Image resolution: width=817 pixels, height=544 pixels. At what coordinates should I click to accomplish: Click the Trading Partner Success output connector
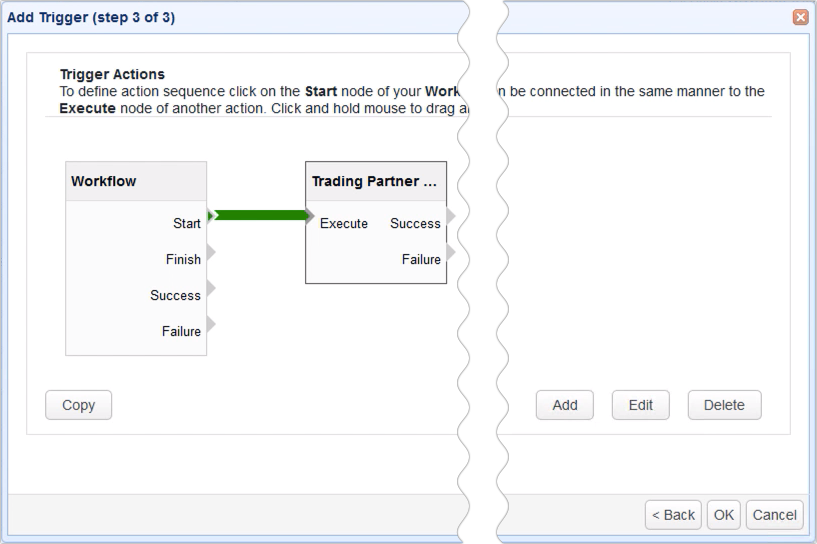[451, 216]
